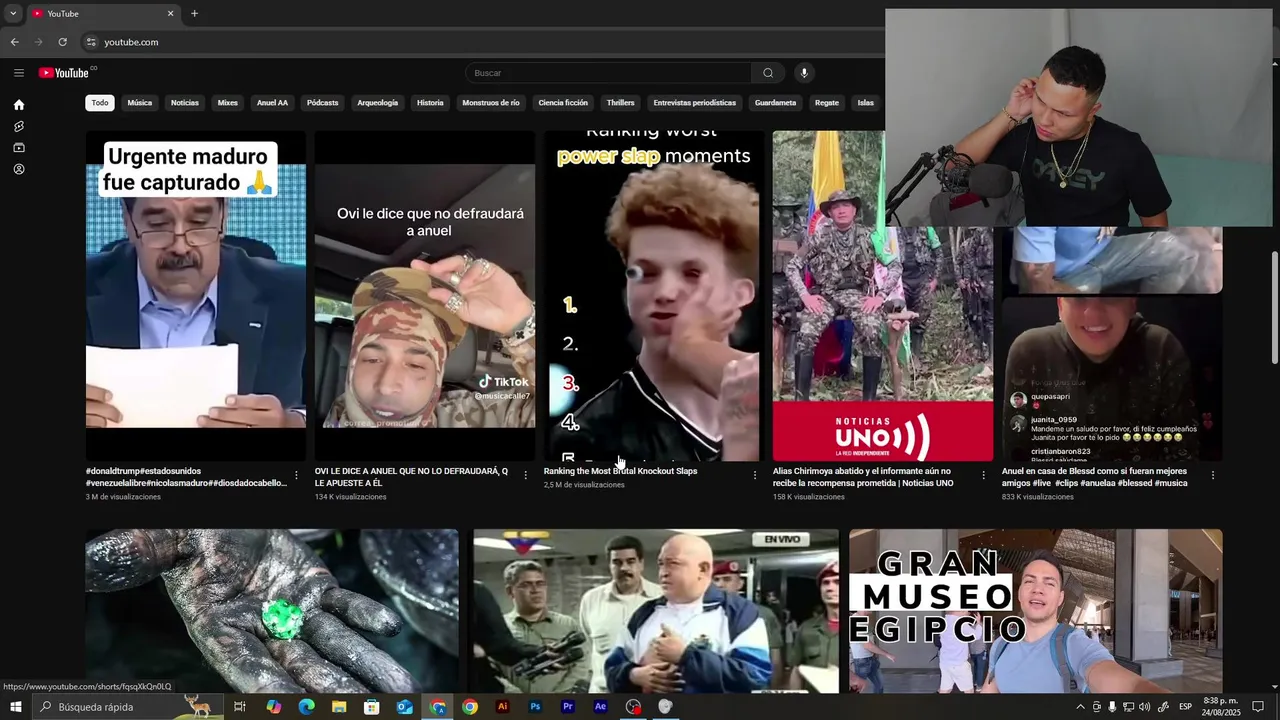Open Noticias UNO short thumbnail
Screen dimensions: 1280x720
(x=883, y=296)
